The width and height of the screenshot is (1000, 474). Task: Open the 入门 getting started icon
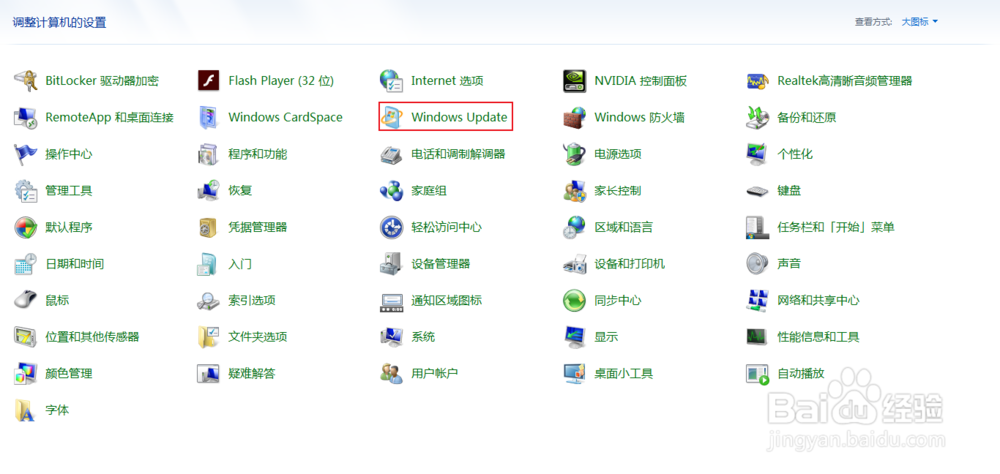click(x=209, y=263)
